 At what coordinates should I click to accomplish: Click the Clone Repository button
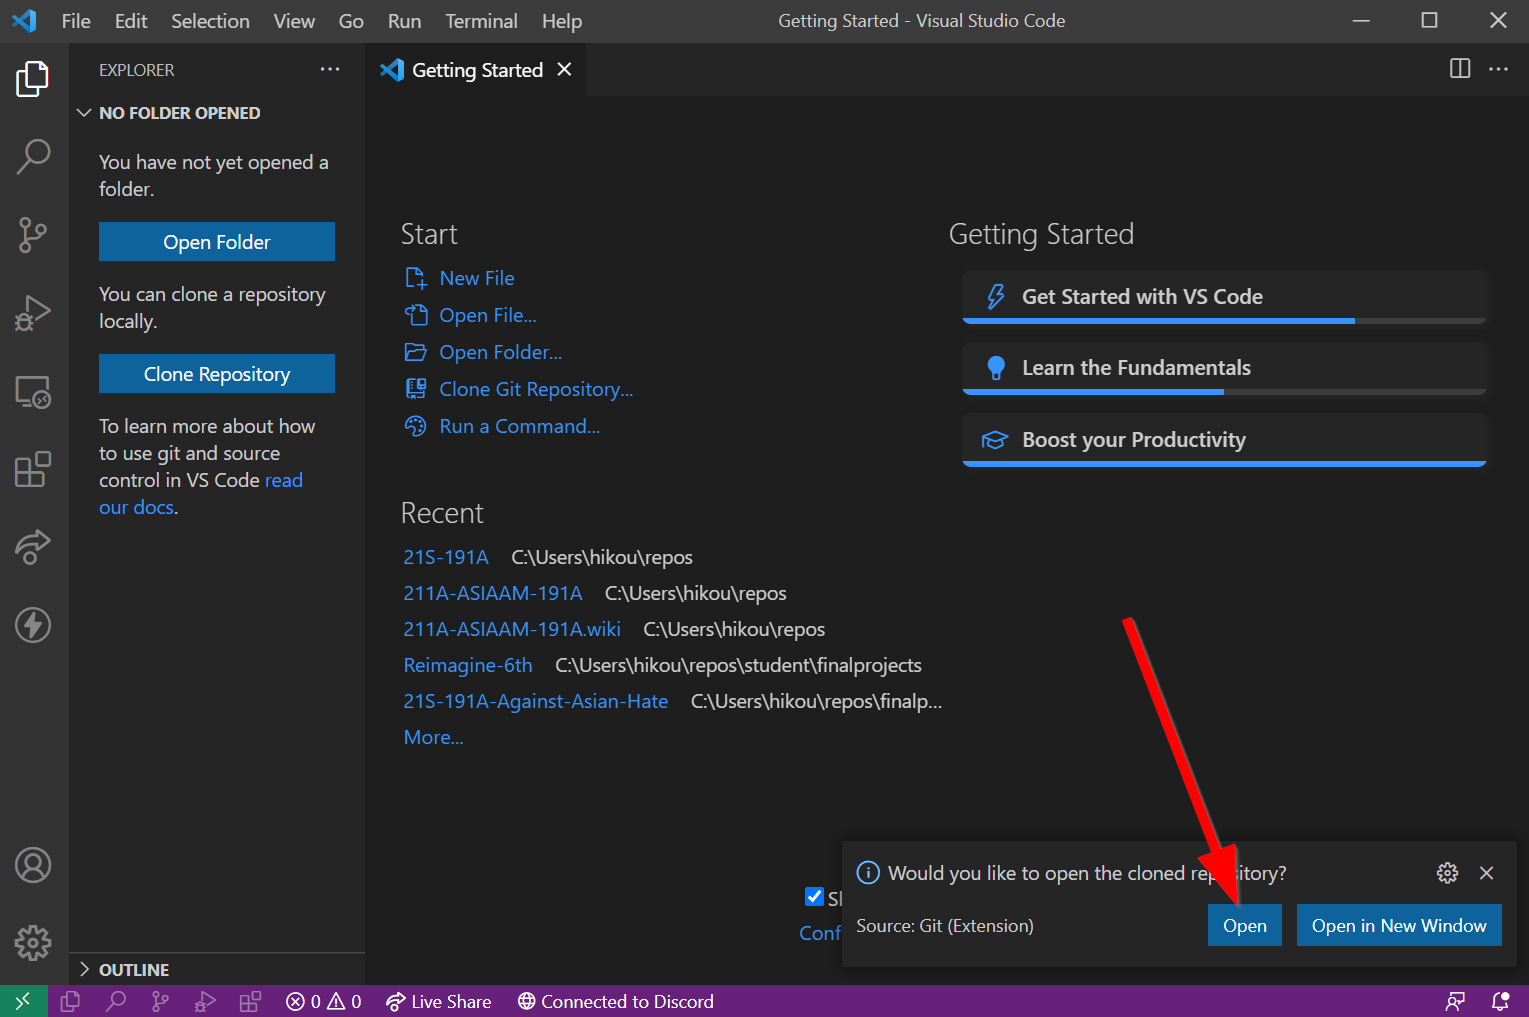coord(217,374)
